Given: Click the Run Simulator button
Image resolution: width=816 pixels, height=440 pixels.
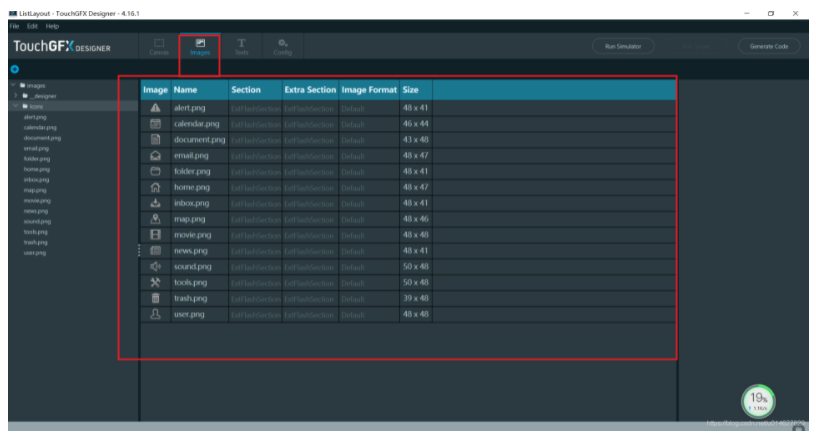Looking at the screenshot, I should [x=623, y=46].
